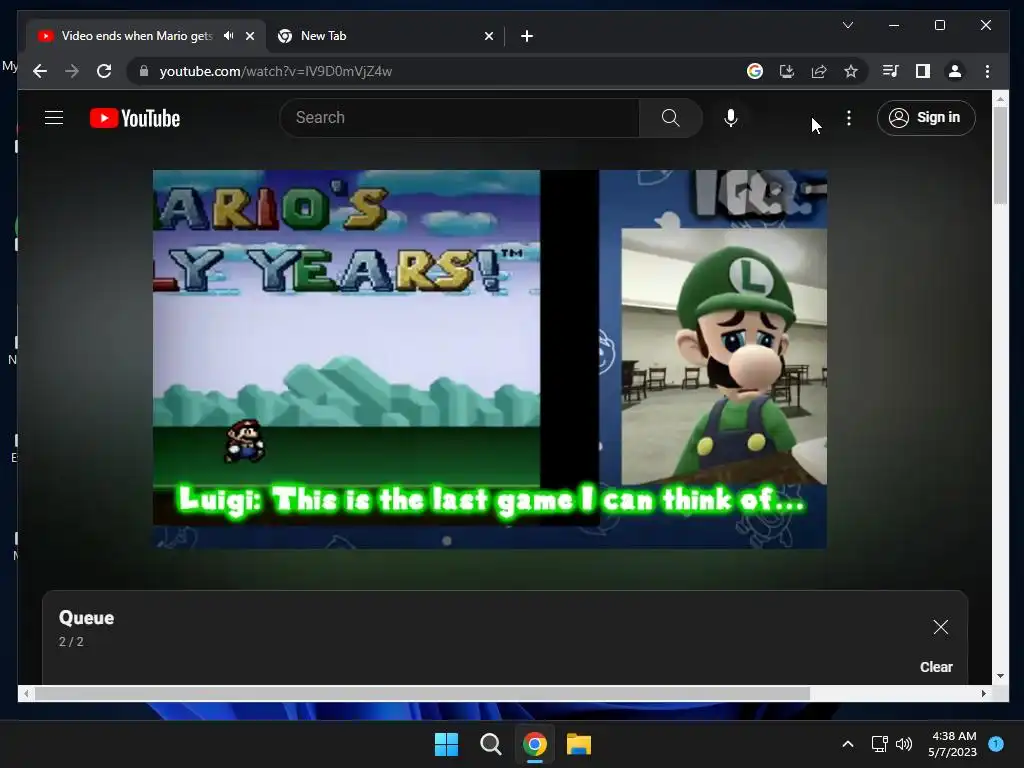Install app icon in address bar
The height and width of the screenshot is (768, 1024).
click(x=787, y=71)
